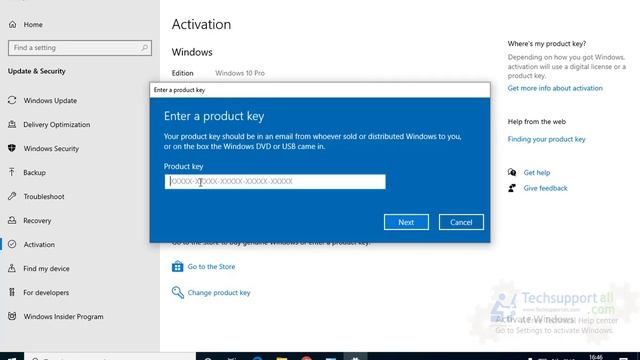Image resolution: width=640 pixels, height=360 pixels.
Task: Select the Find my device icon
Action: pyautogui.click(x=12, y=268)
